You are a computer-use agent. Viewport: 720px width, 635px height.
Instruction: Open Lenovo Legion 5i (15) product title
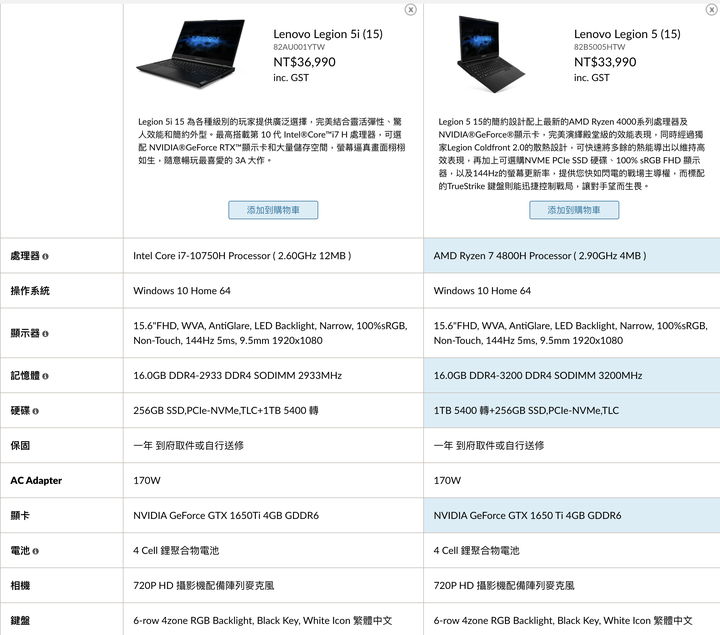point(328,34)
